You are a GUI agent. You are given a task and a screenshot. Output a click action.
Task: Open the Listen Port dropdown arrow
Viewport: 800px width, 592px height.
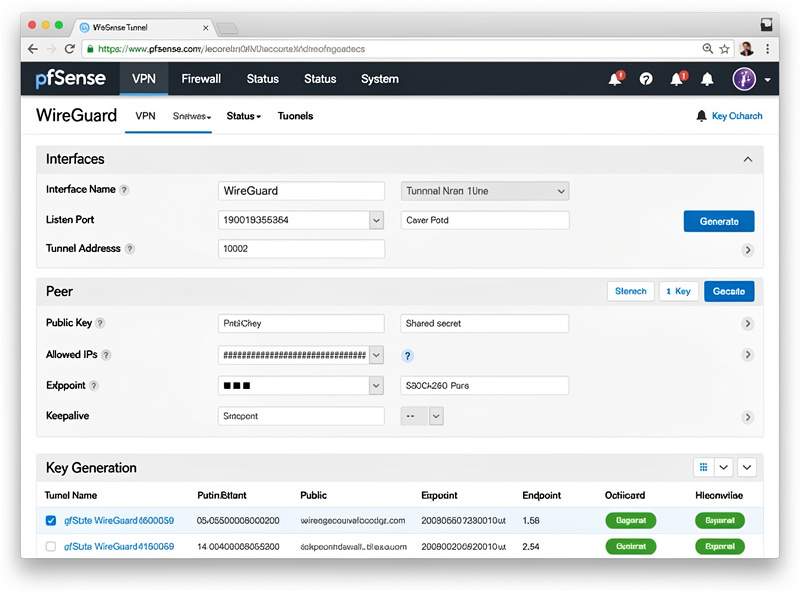point(377,220)
